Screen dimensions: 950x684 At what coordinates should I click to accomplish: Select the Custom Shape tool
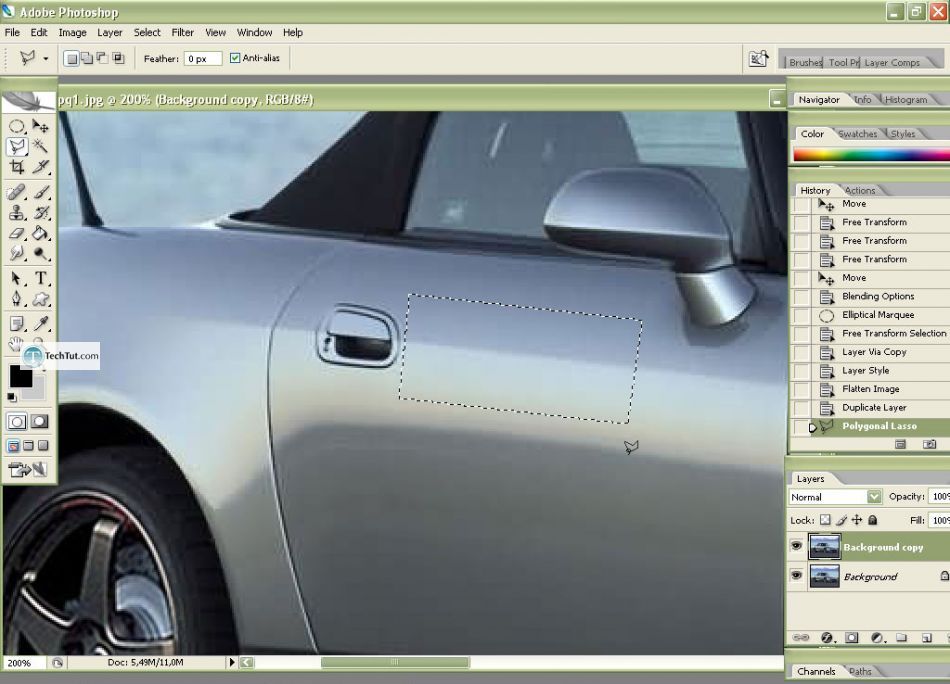tap(40, 299)
